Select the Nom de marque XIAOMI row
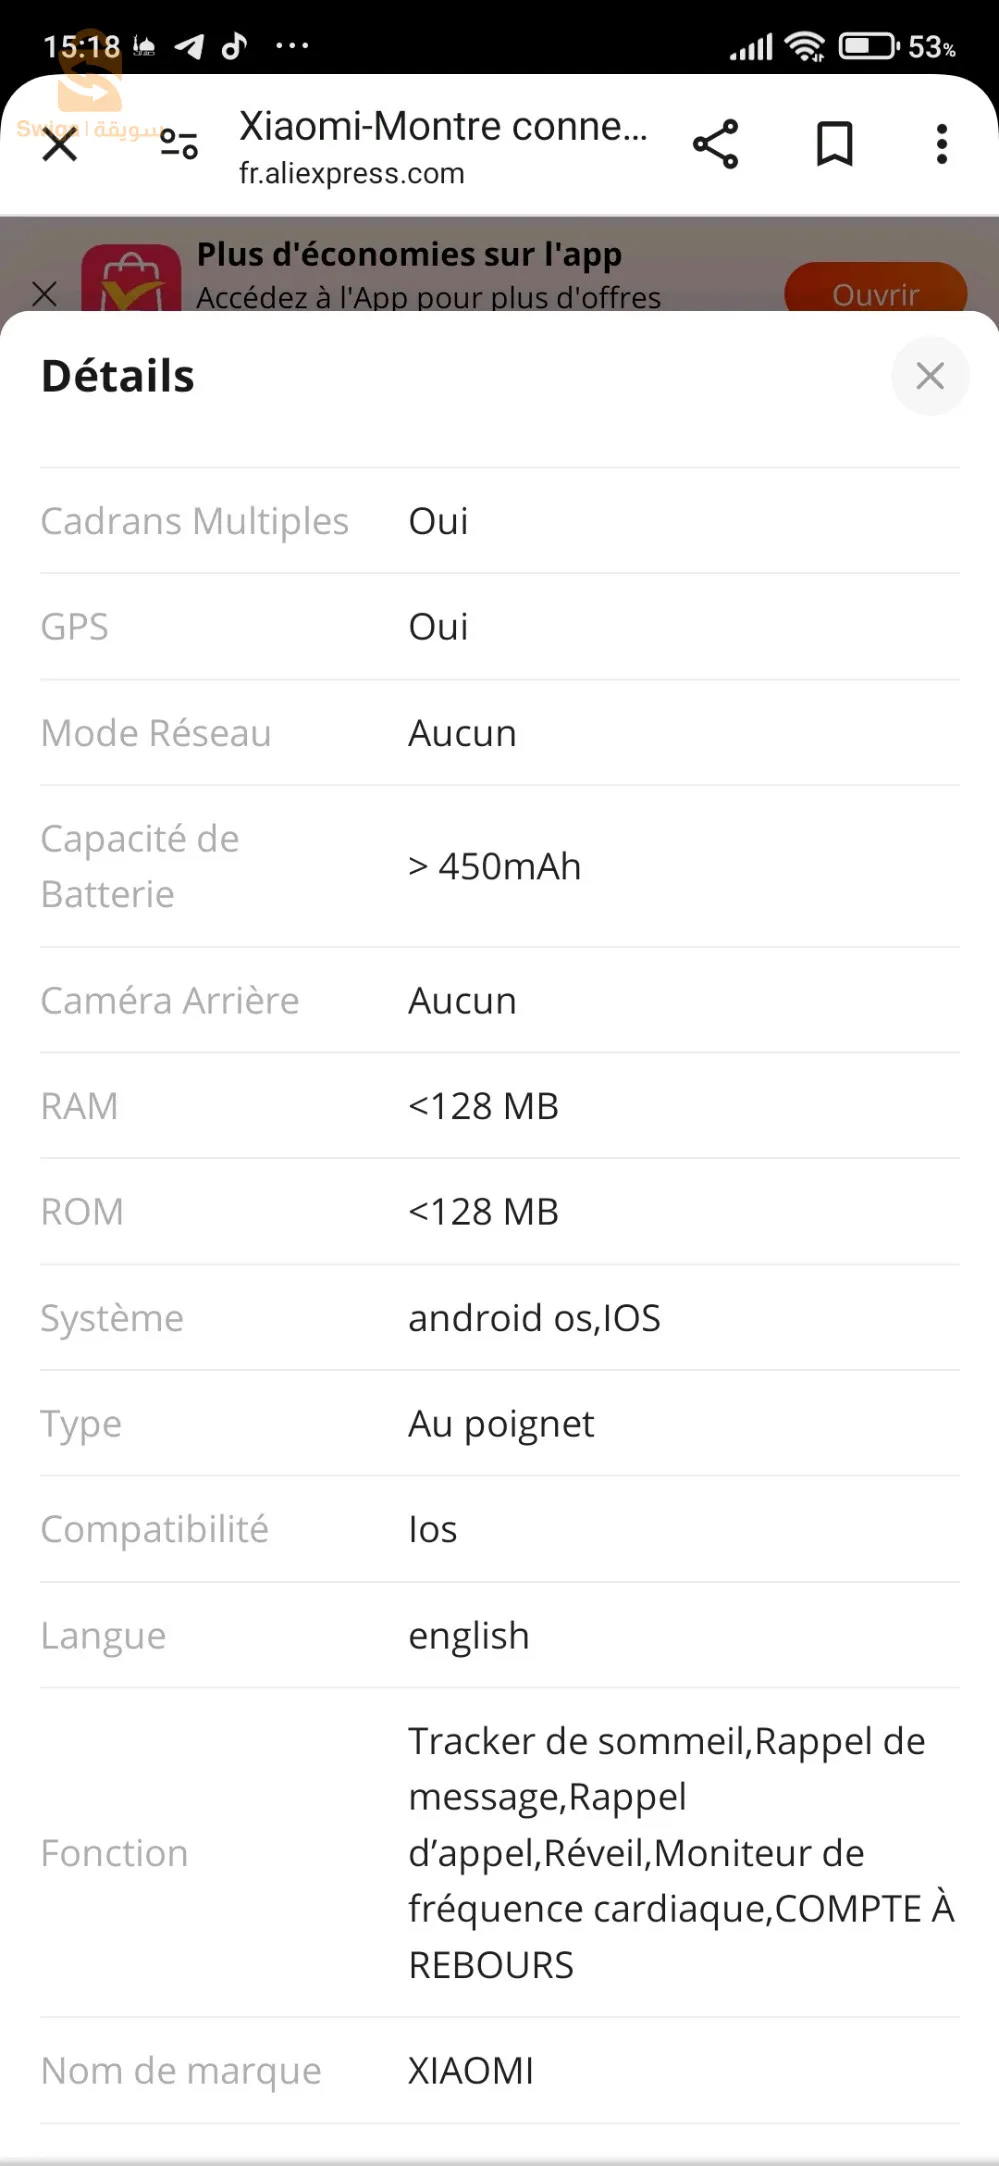Viewport: 999px width, 2166px height. point(499,2070)
